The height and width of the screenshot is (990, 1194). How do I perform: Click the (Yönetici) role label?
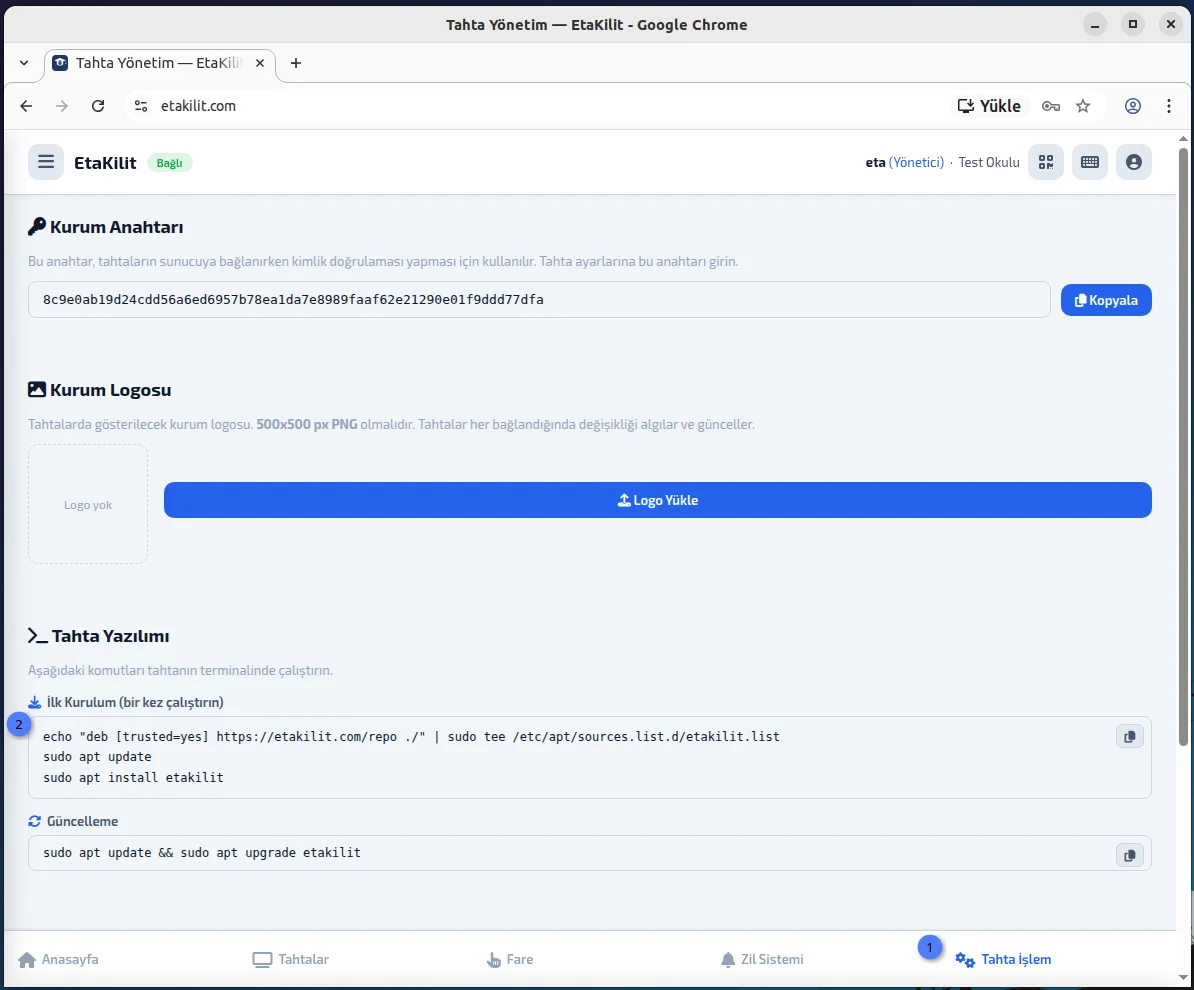[x=916, y=162]
